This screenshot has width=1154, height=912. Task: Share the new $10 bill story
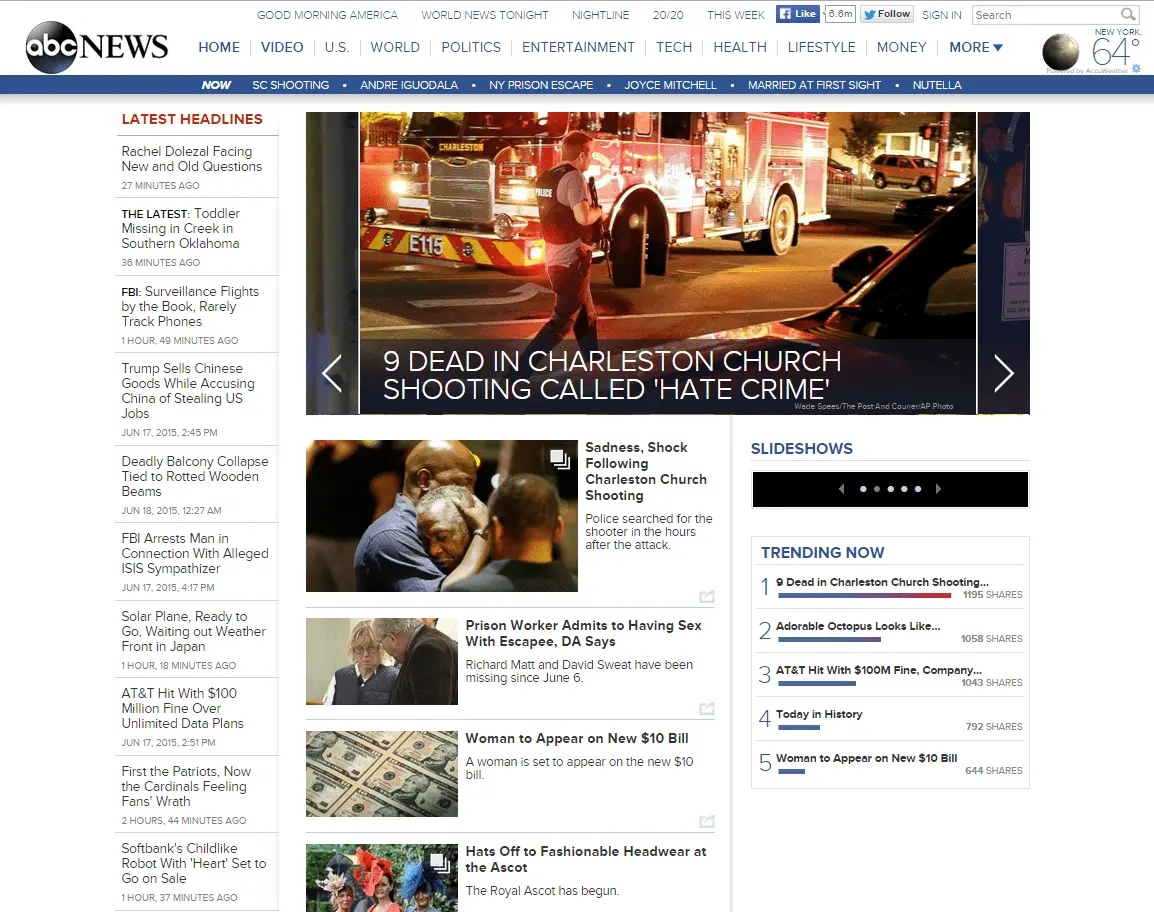click(707, 821)
